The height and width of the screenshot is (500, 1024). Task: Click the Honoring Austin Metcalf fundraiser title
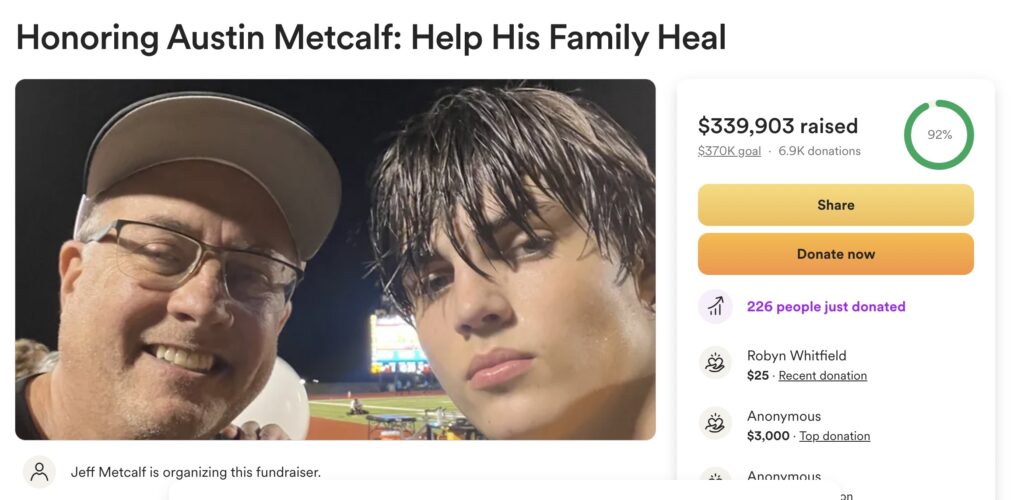[371, 37]
